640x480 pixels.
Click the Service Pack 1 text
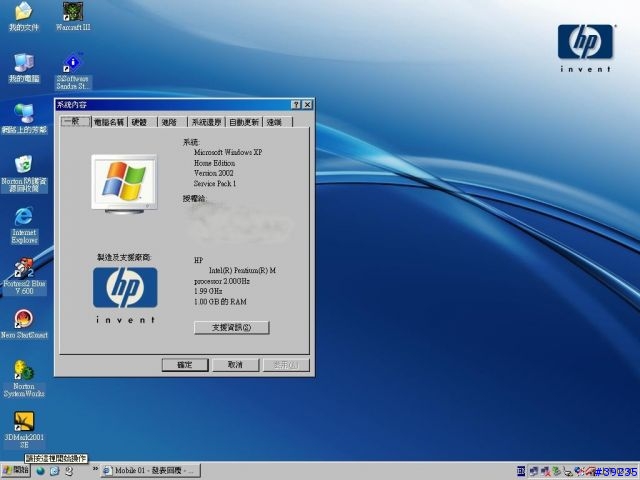[x=215, y=184]
